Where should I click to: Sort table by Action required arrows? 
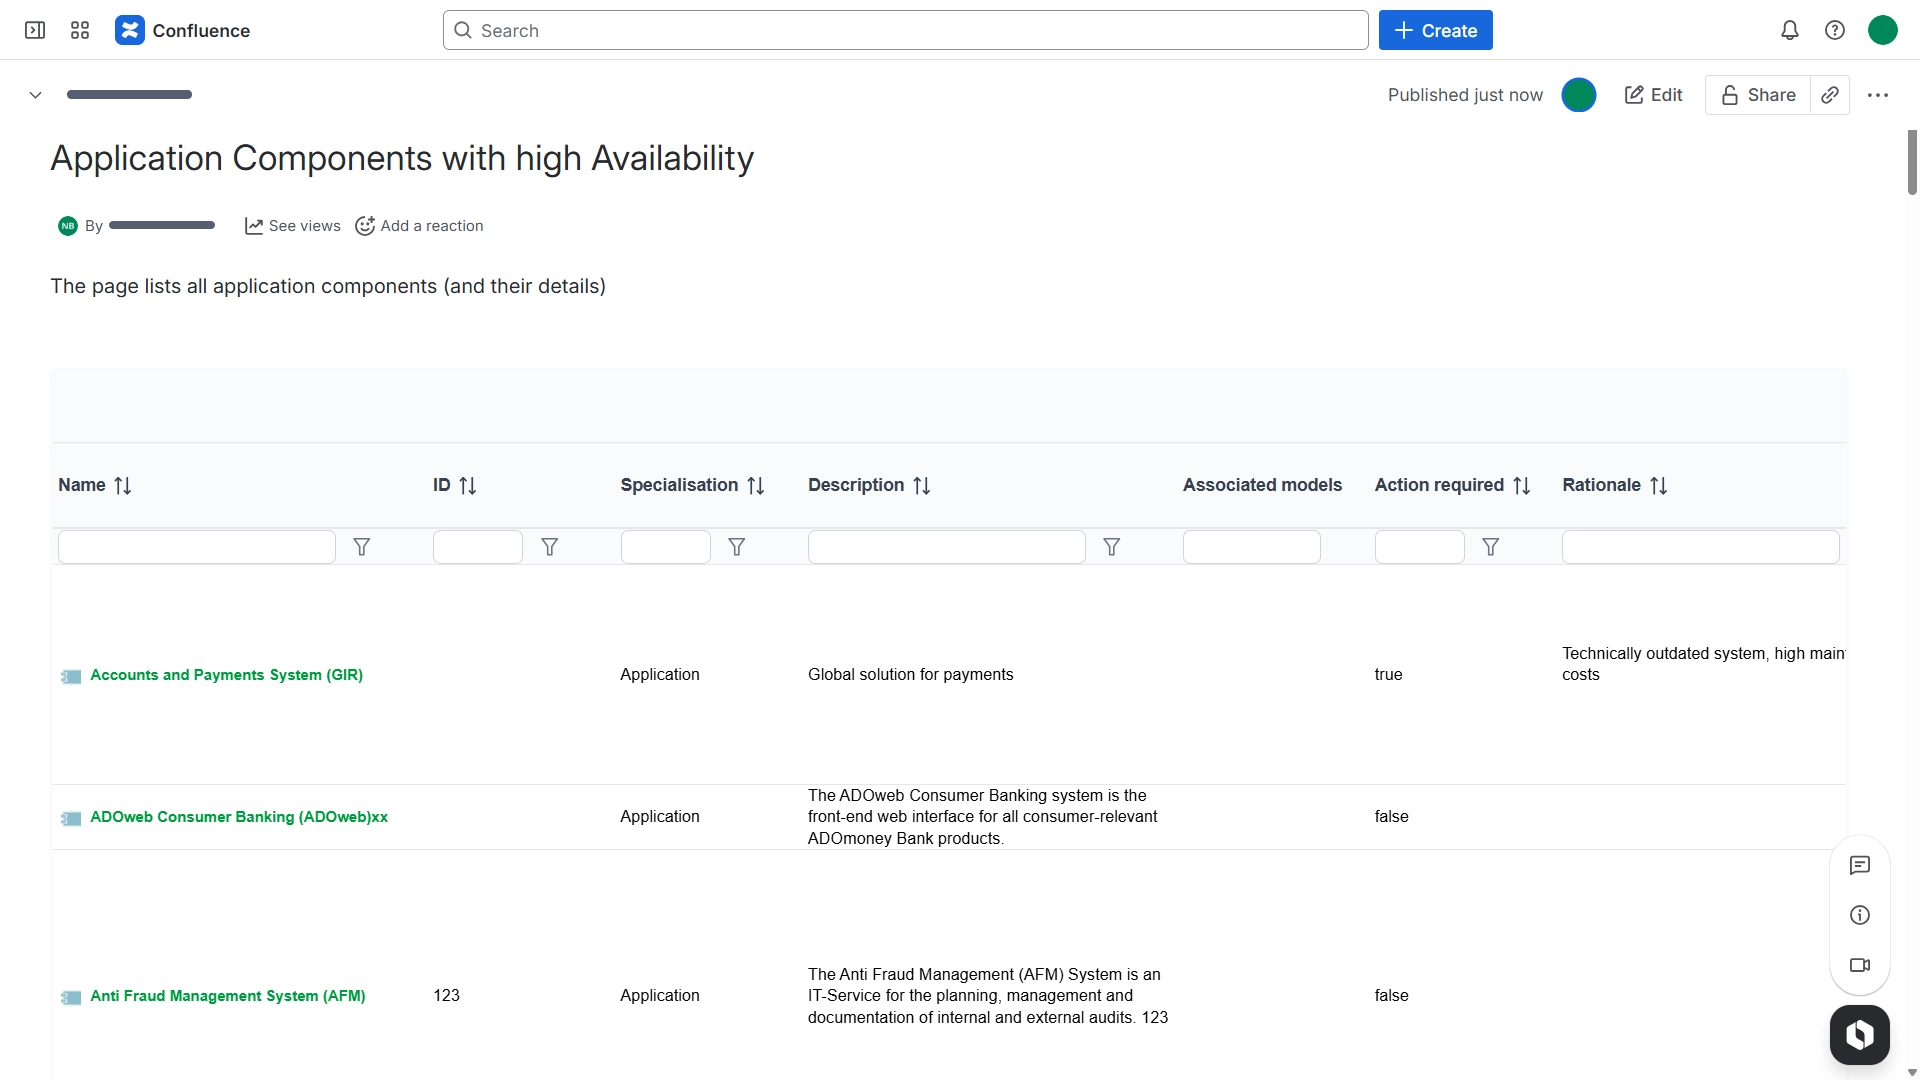pyautogui.click(x=1521, y=486)
